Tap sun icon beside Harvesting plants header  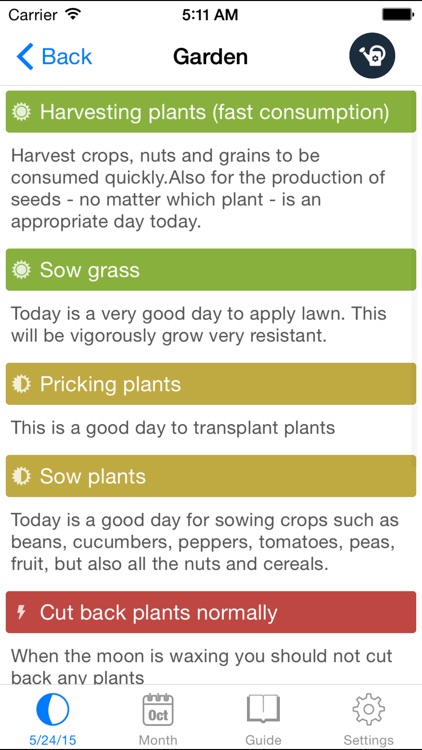(x=21, y=112)
